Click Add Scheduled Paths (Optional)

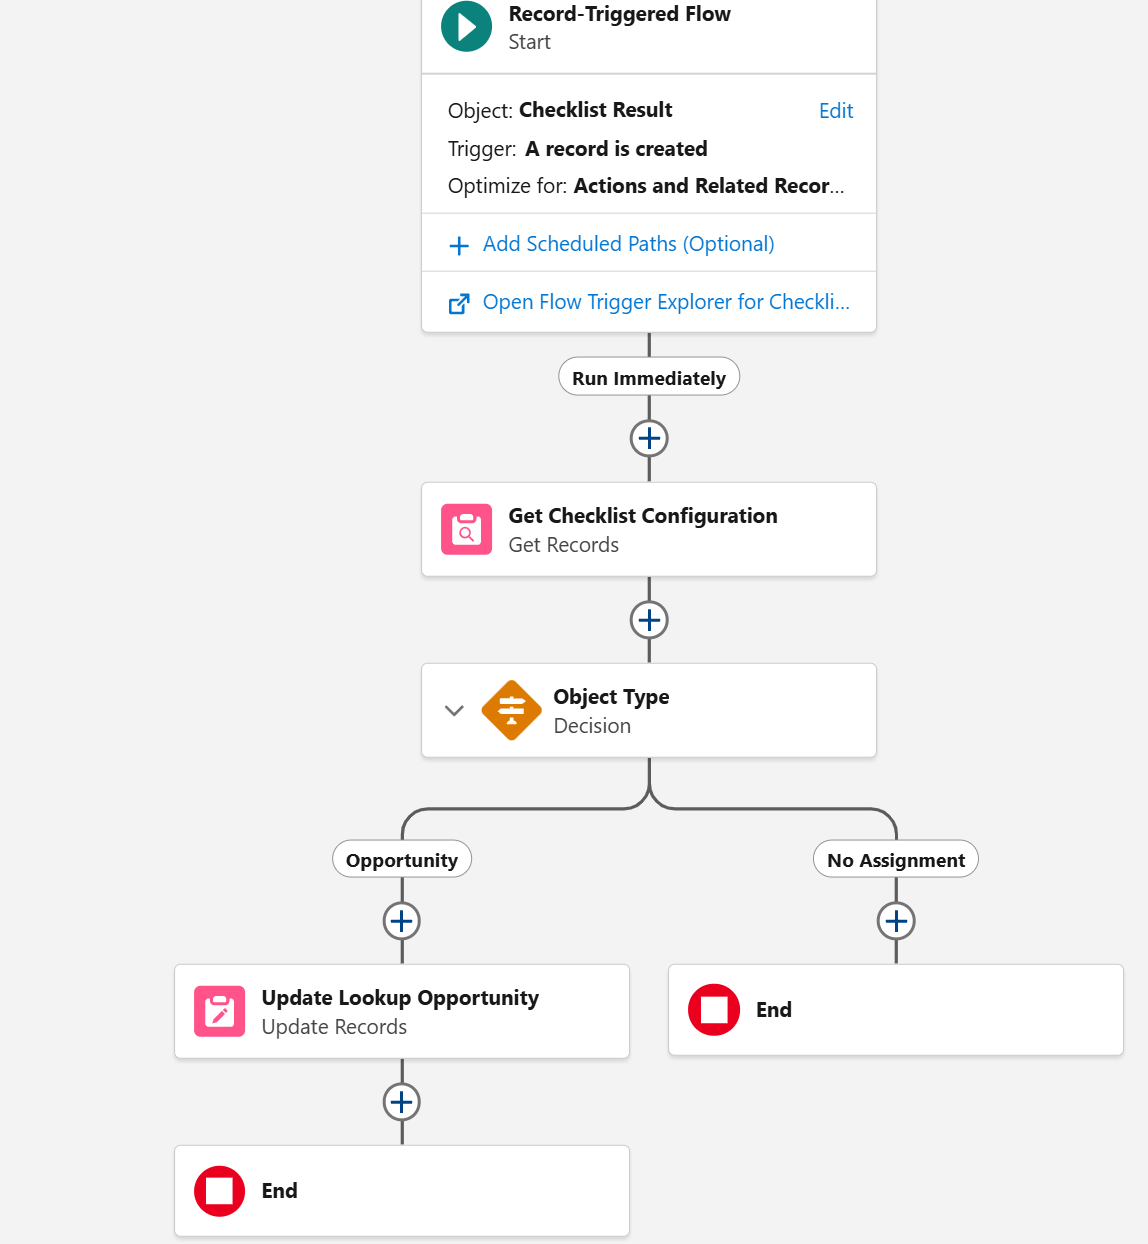628,244
